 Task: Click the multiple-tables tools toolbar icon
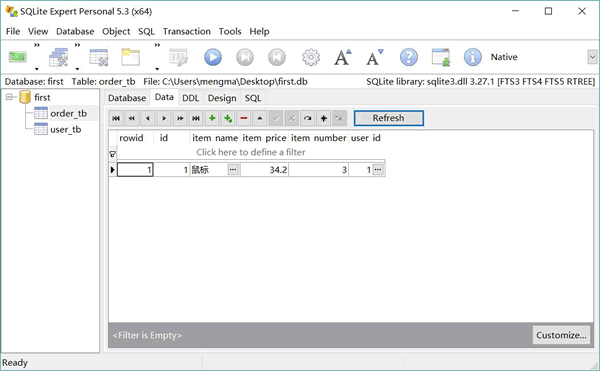point(59,57)
